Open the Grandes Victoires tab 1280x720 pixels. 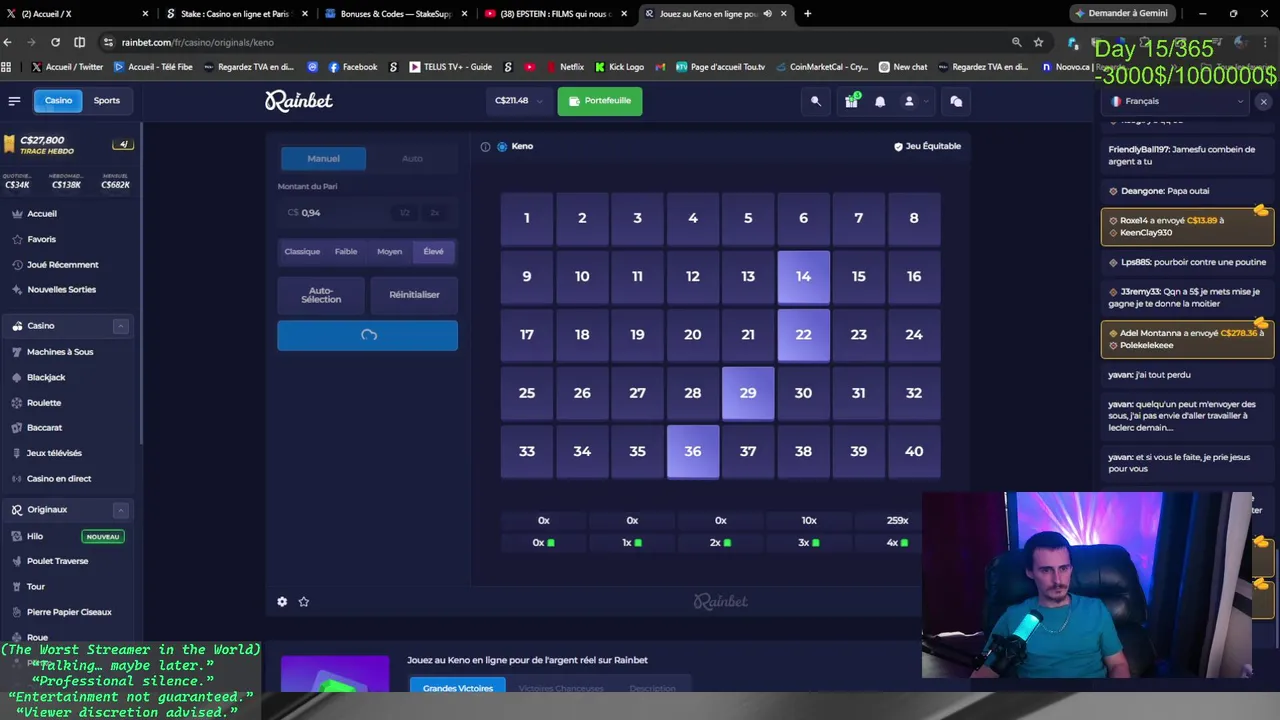[457, 688]
